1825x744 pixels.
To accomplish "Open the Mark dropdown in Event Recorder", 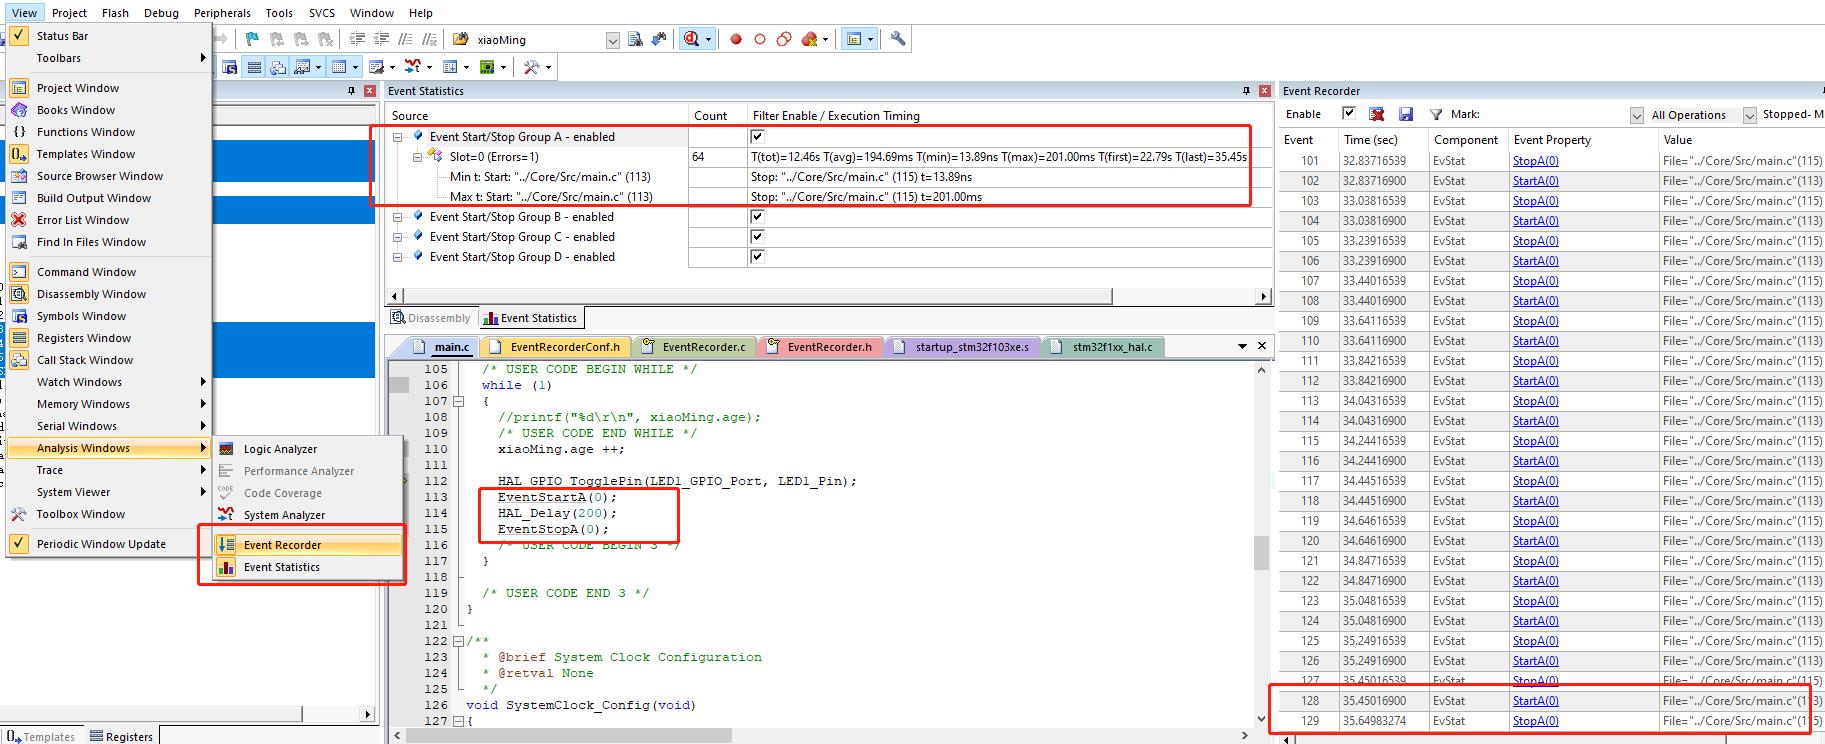I will [1636, 115].
